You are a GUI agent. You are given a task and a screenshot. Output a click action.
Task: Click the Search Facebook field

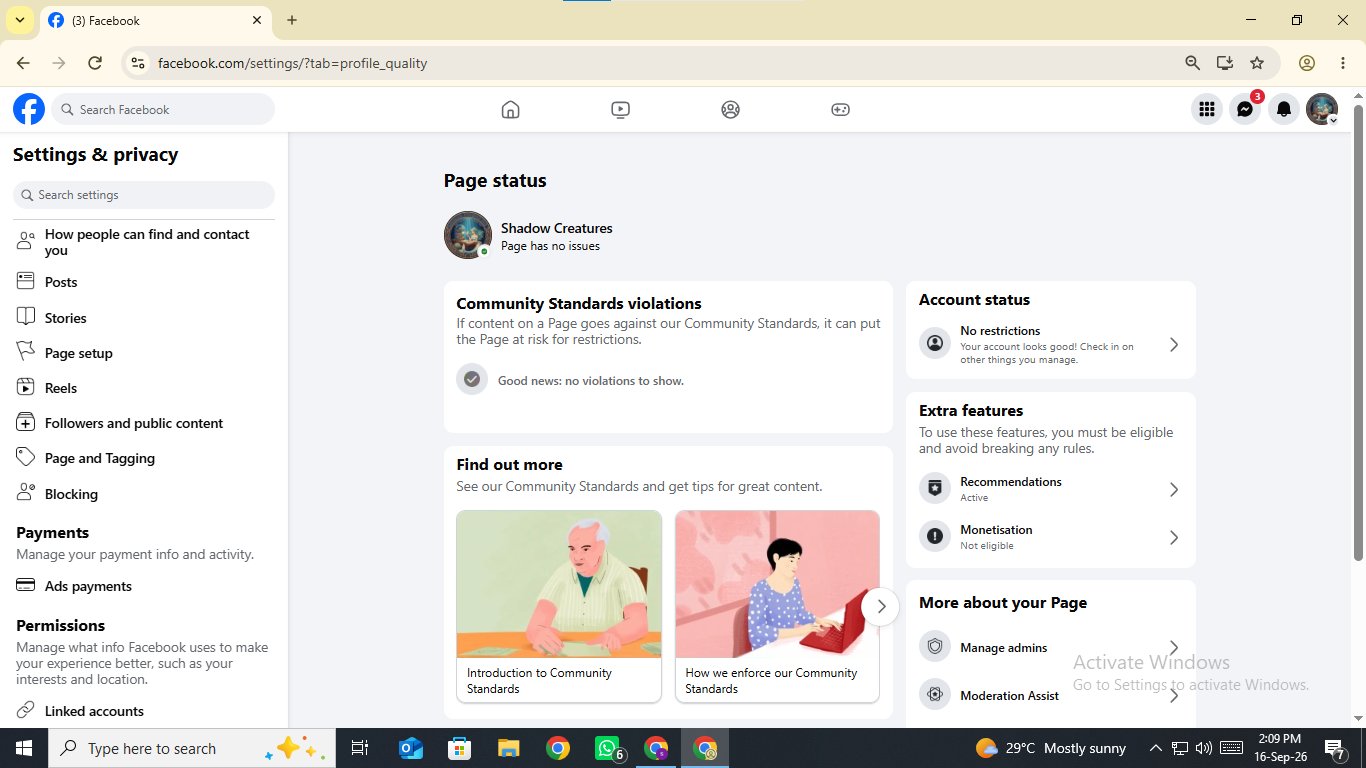coord(163,109)
